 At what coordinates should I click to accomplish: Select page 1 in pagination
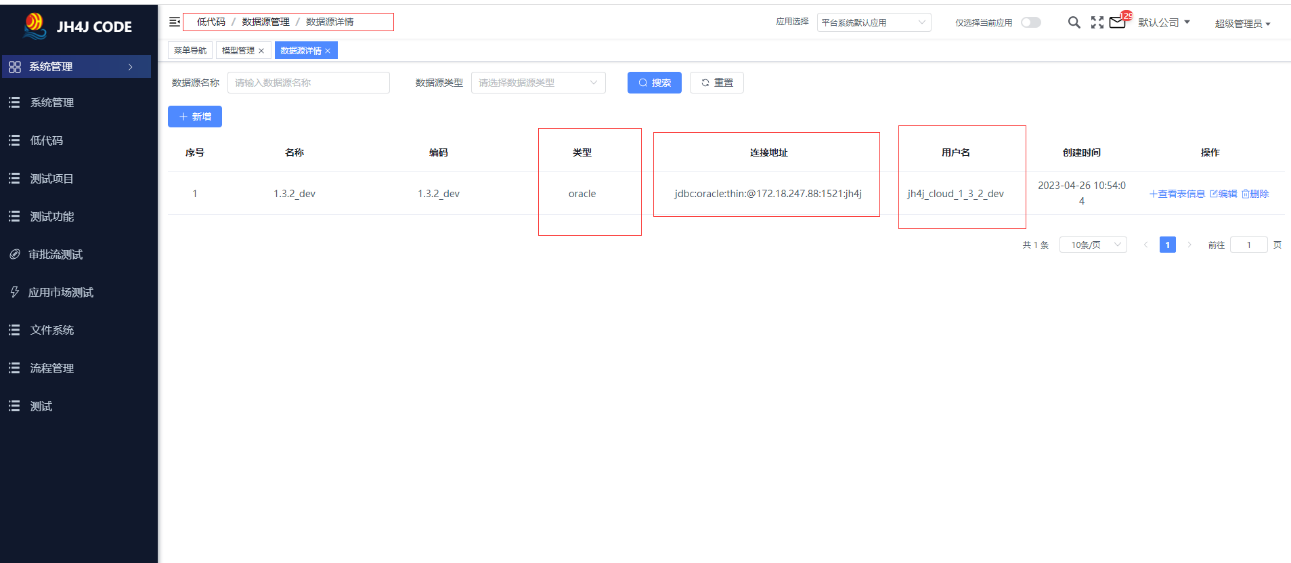click(x=1168, y=244)
